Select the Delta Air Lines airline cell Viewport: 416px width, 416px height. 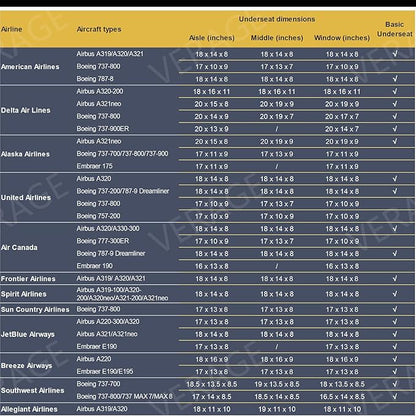(26, 110)
